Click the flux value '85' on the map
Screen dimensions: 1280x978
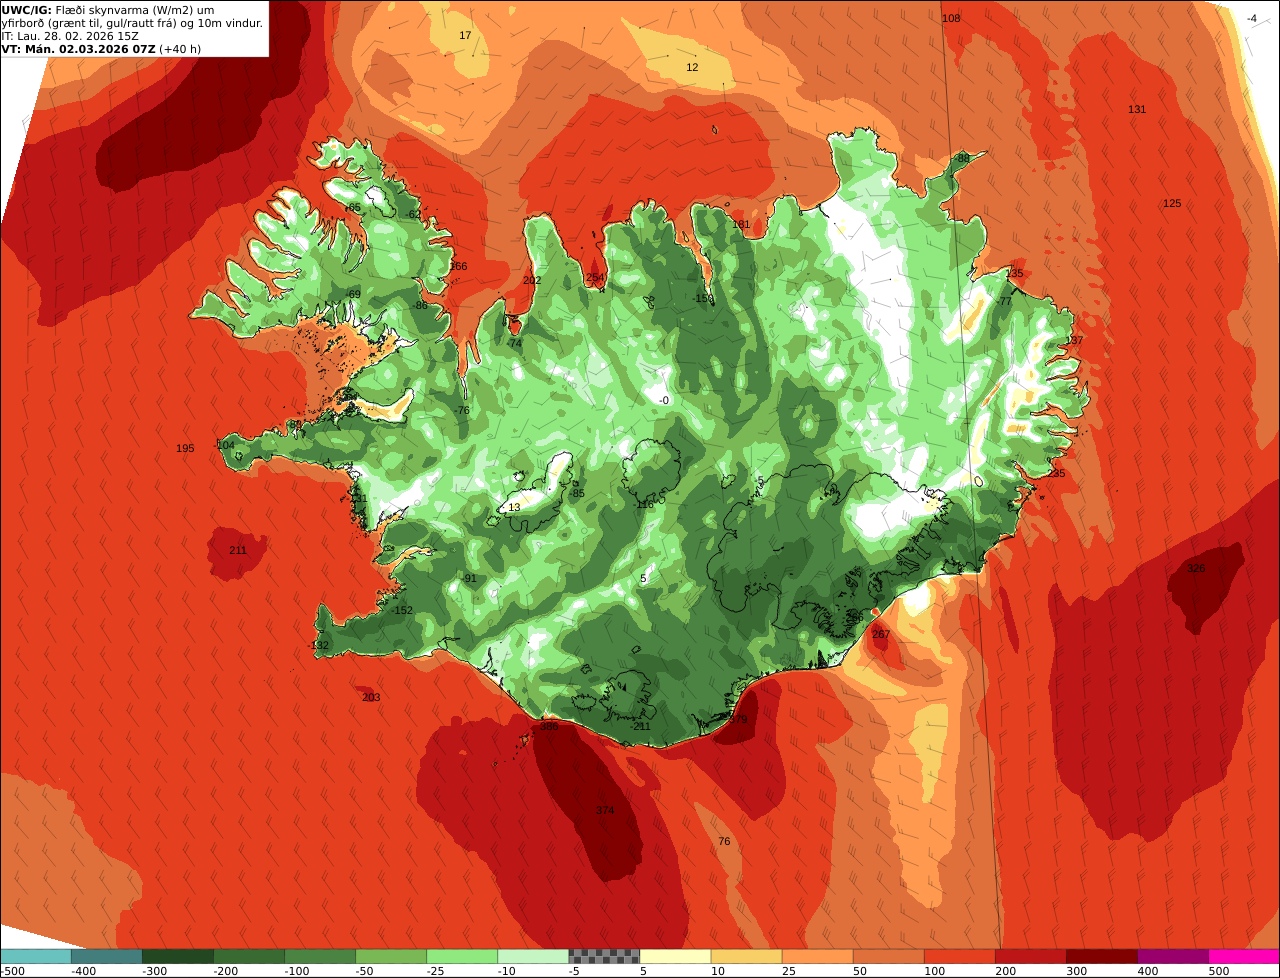(x=578, y=493)
